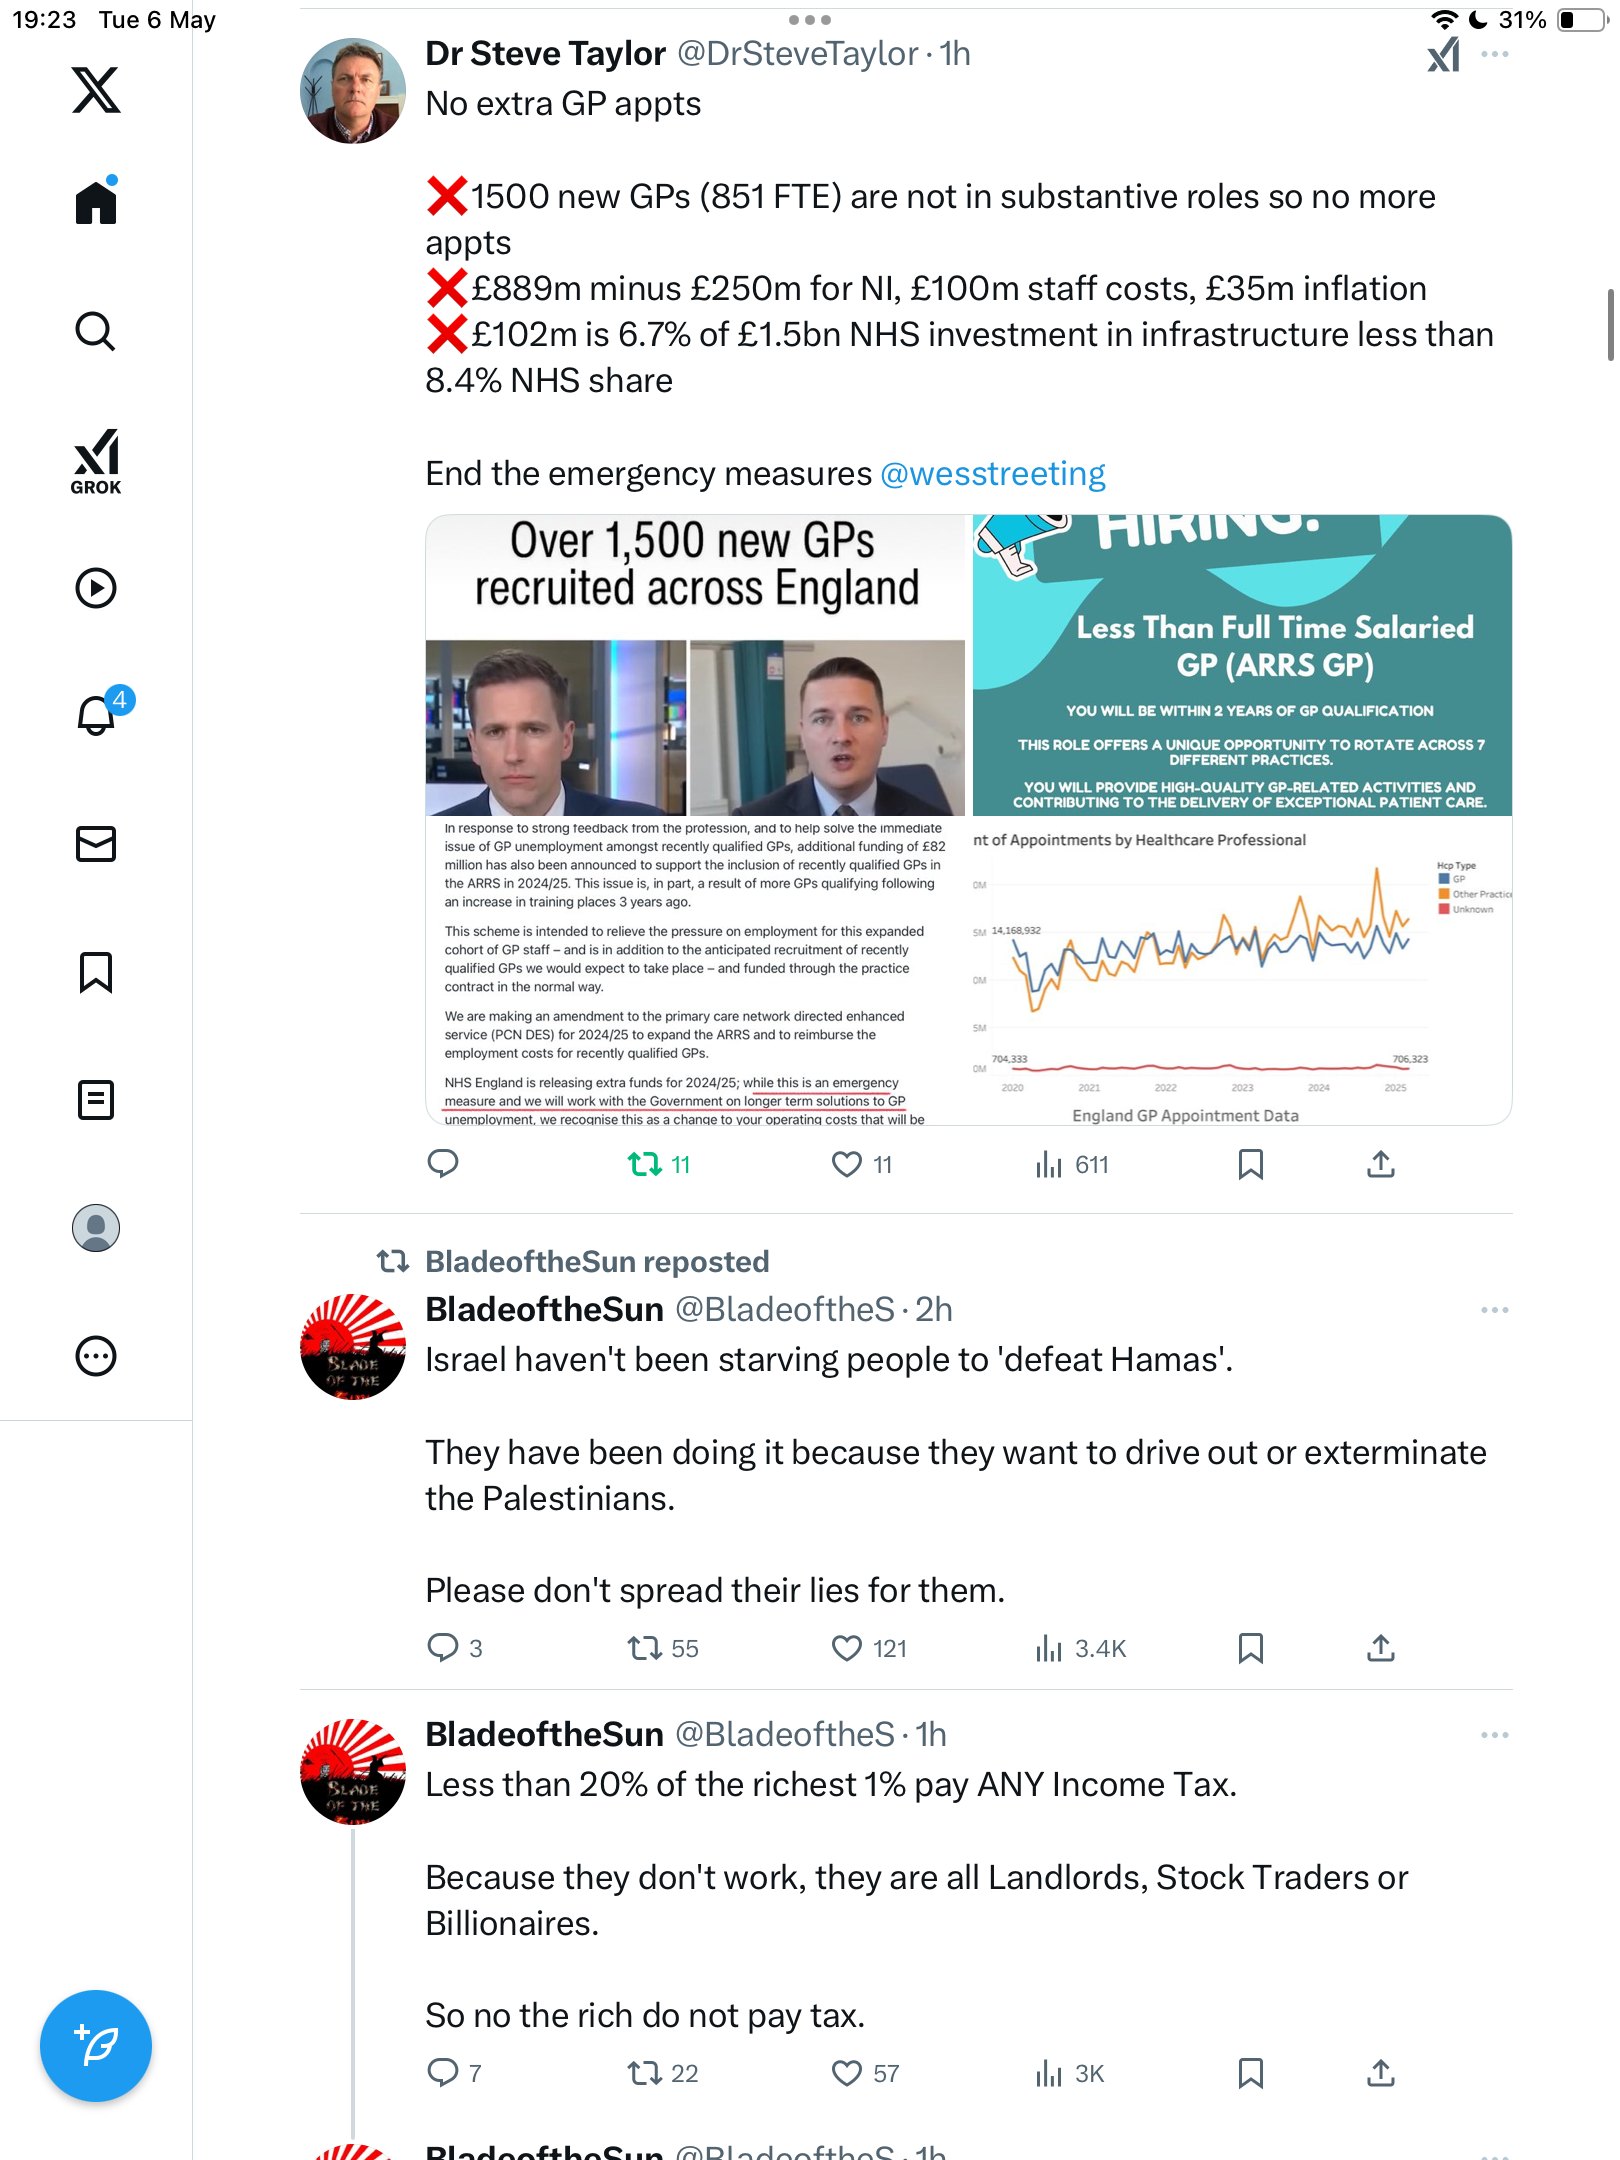
Task: Open the Lists icon in sidebar
Action: click(96, 1100)
